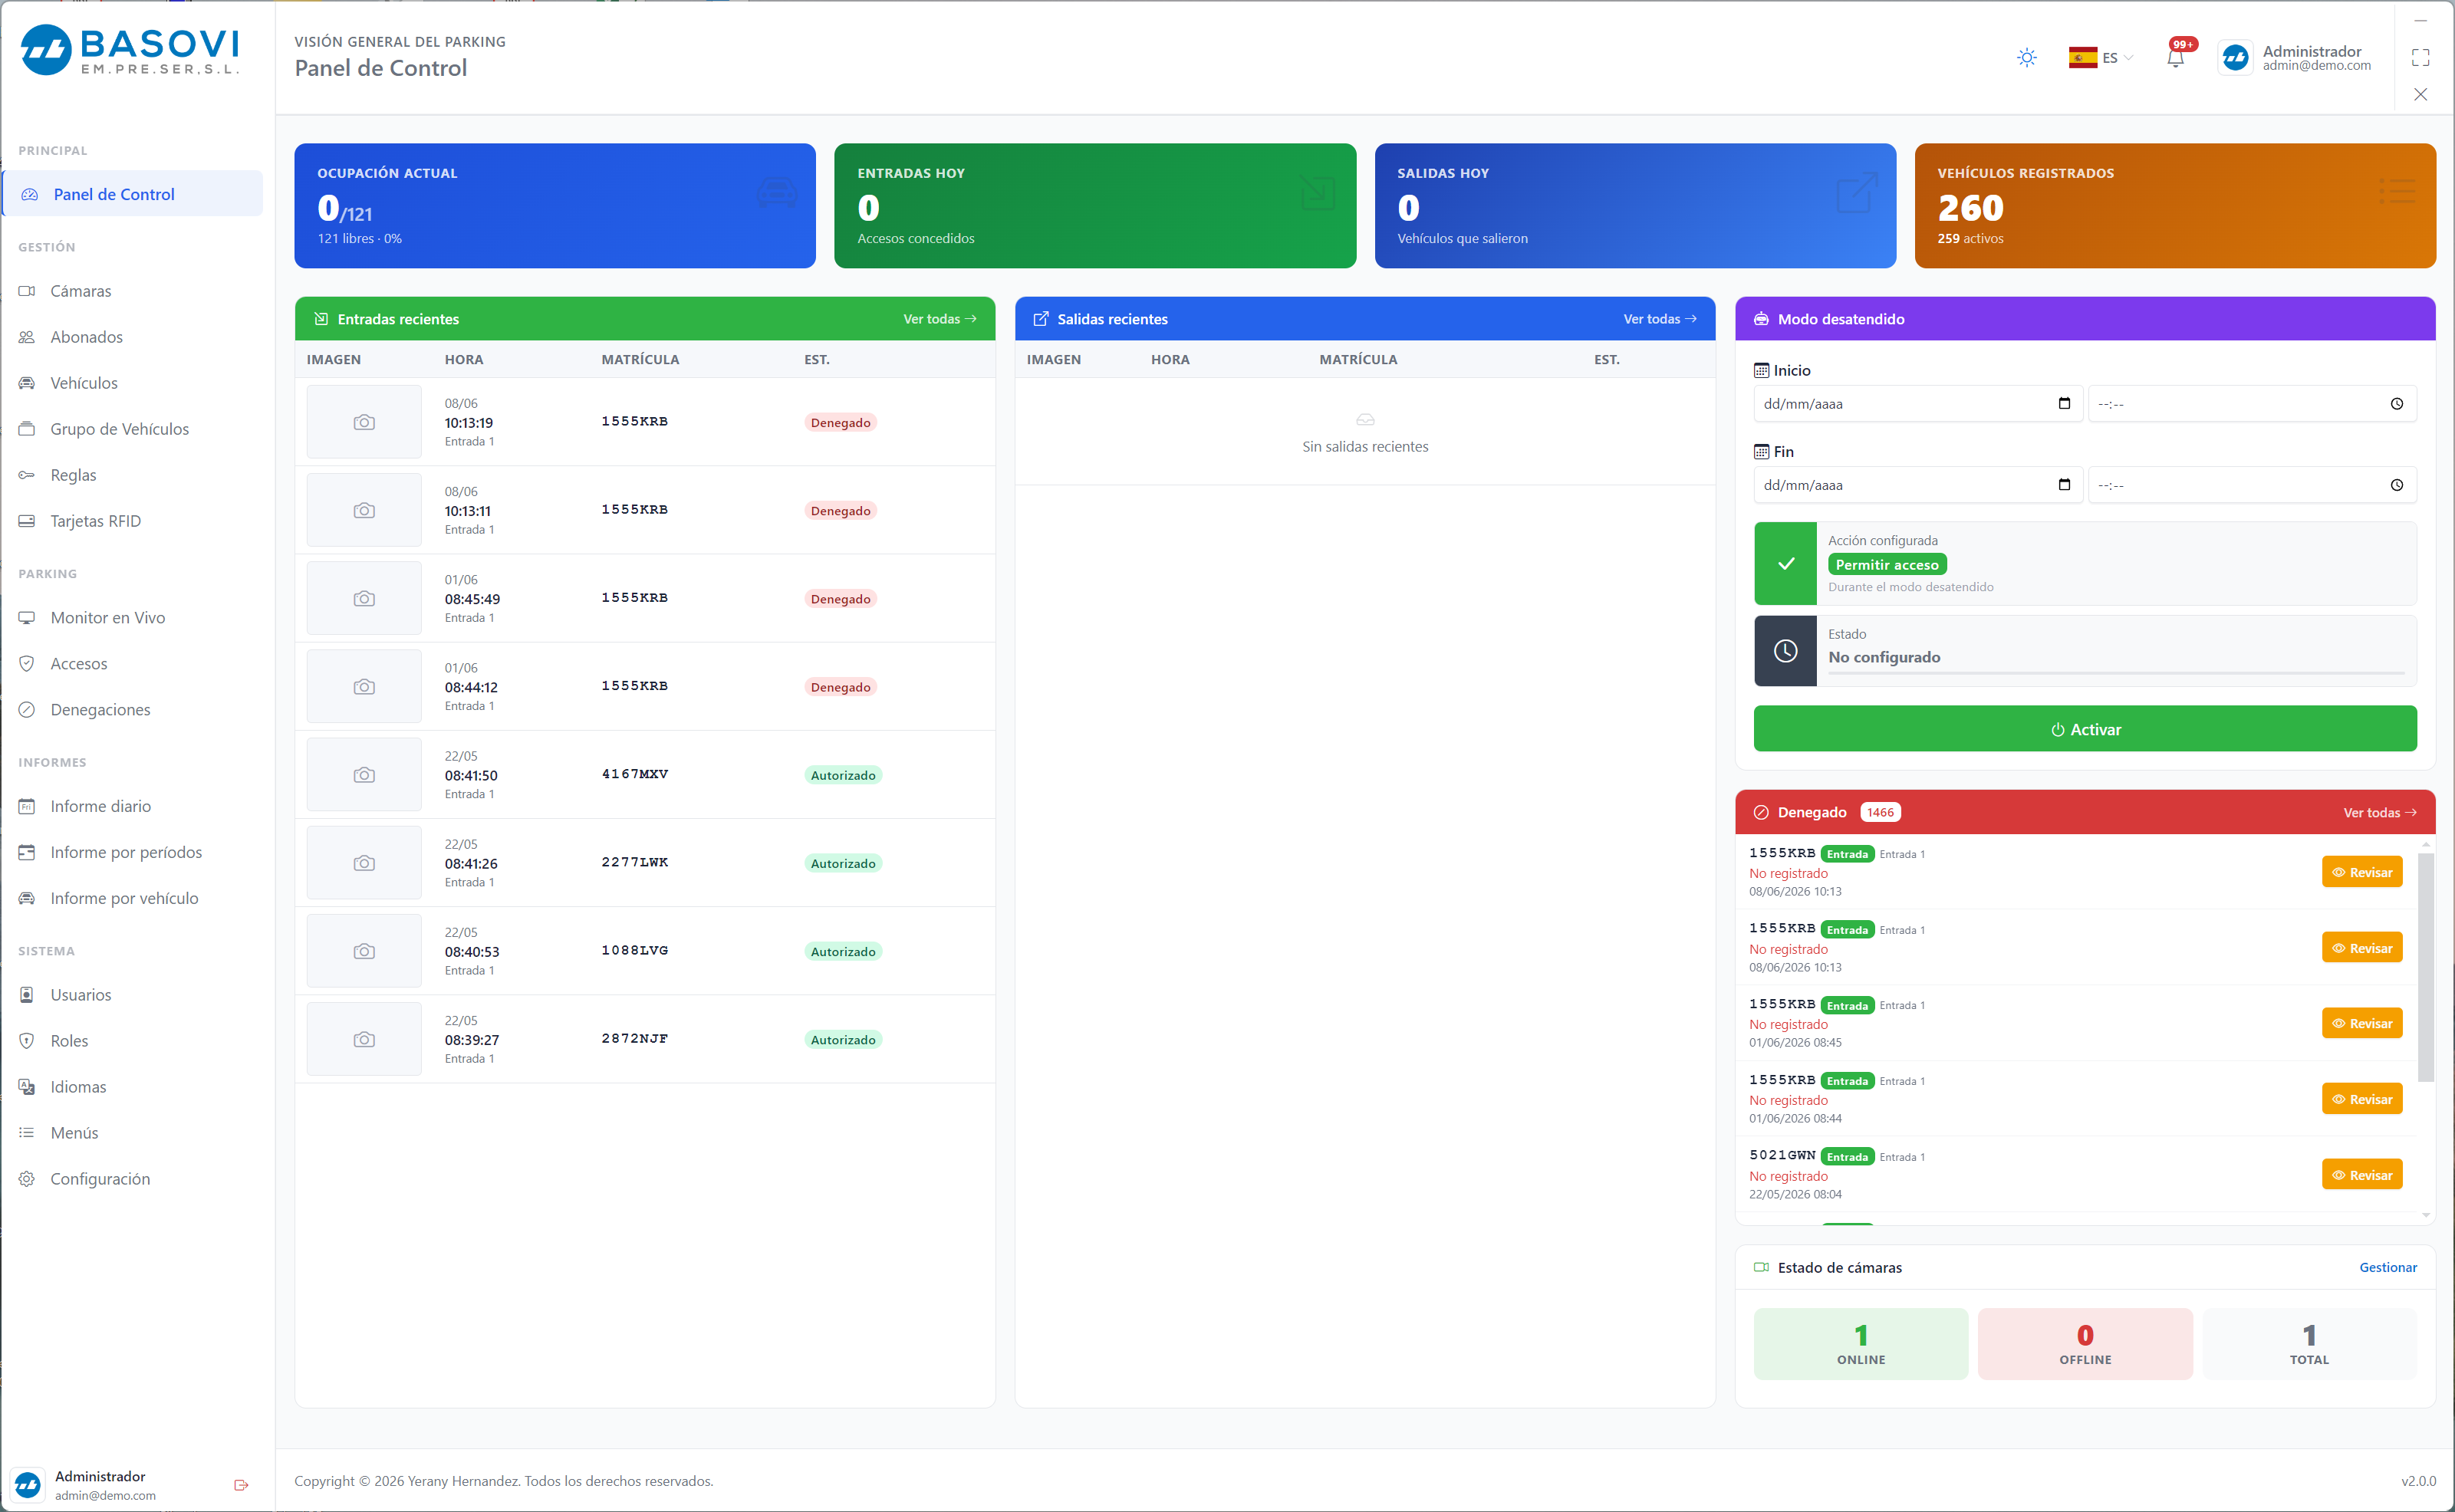Click the clock icon in Fin time field
Image resolution: width=2455 pixels, height=1512 pixels.
[x=2396, y=485]
